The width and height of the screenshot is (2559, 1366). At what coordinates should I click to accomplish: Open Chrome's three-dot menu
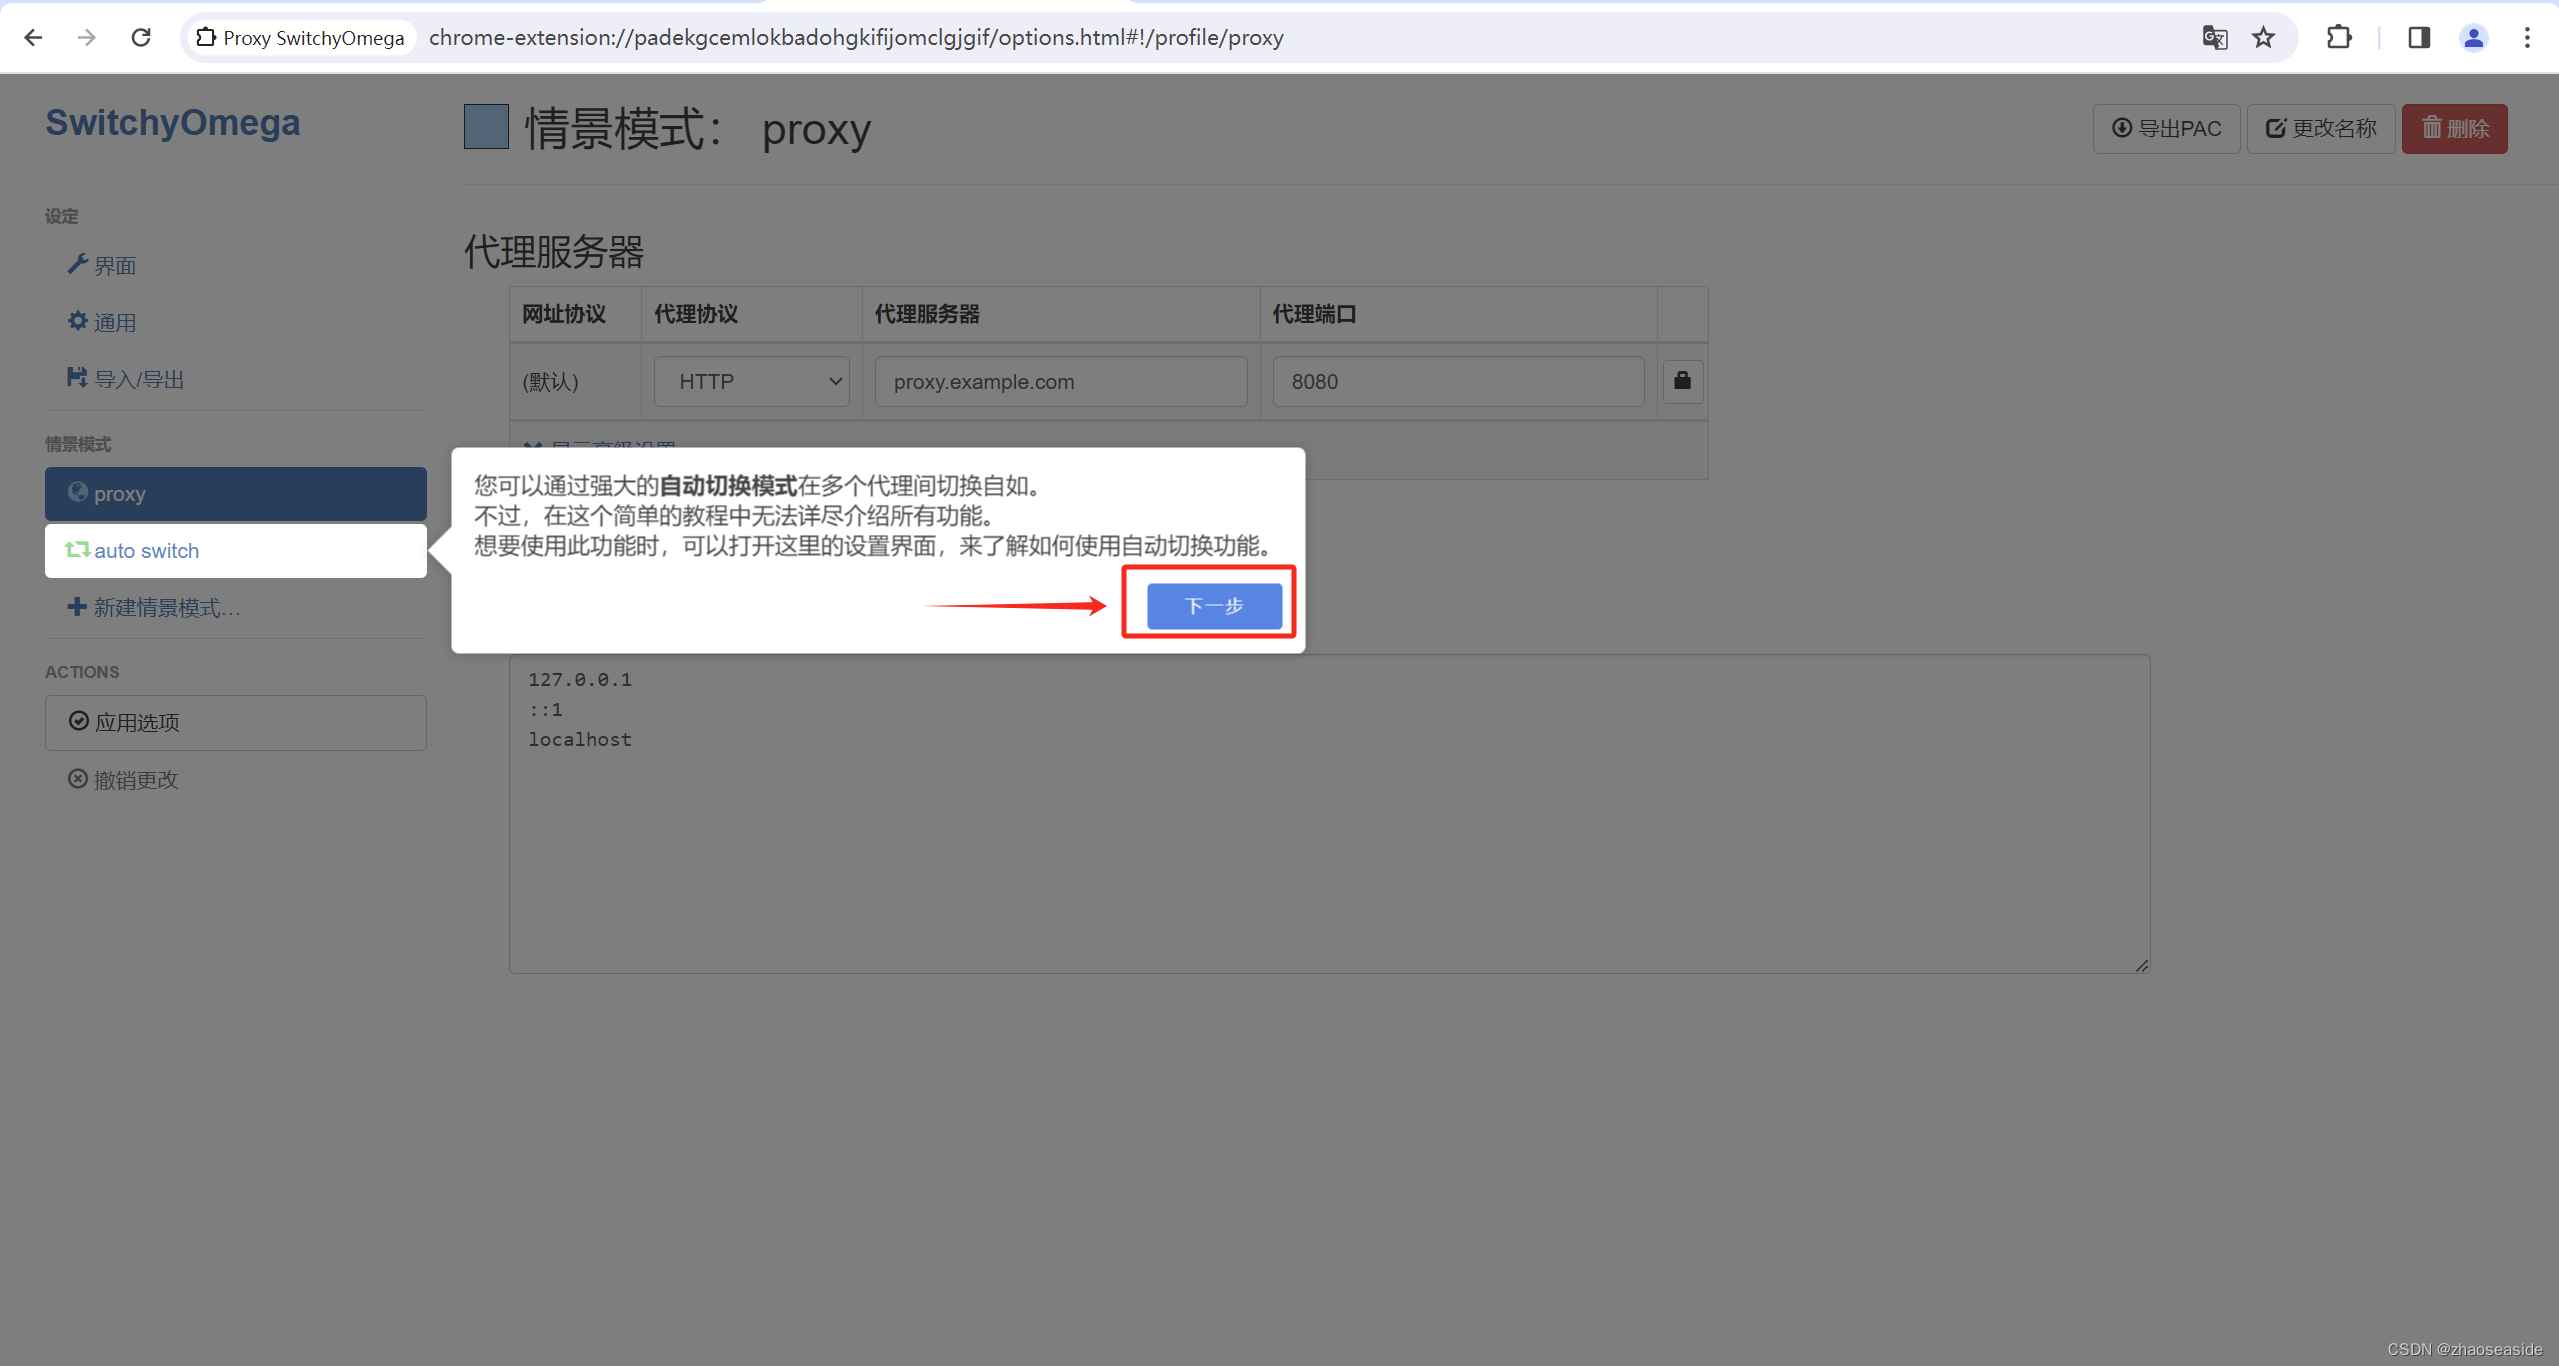[2527, 38]
